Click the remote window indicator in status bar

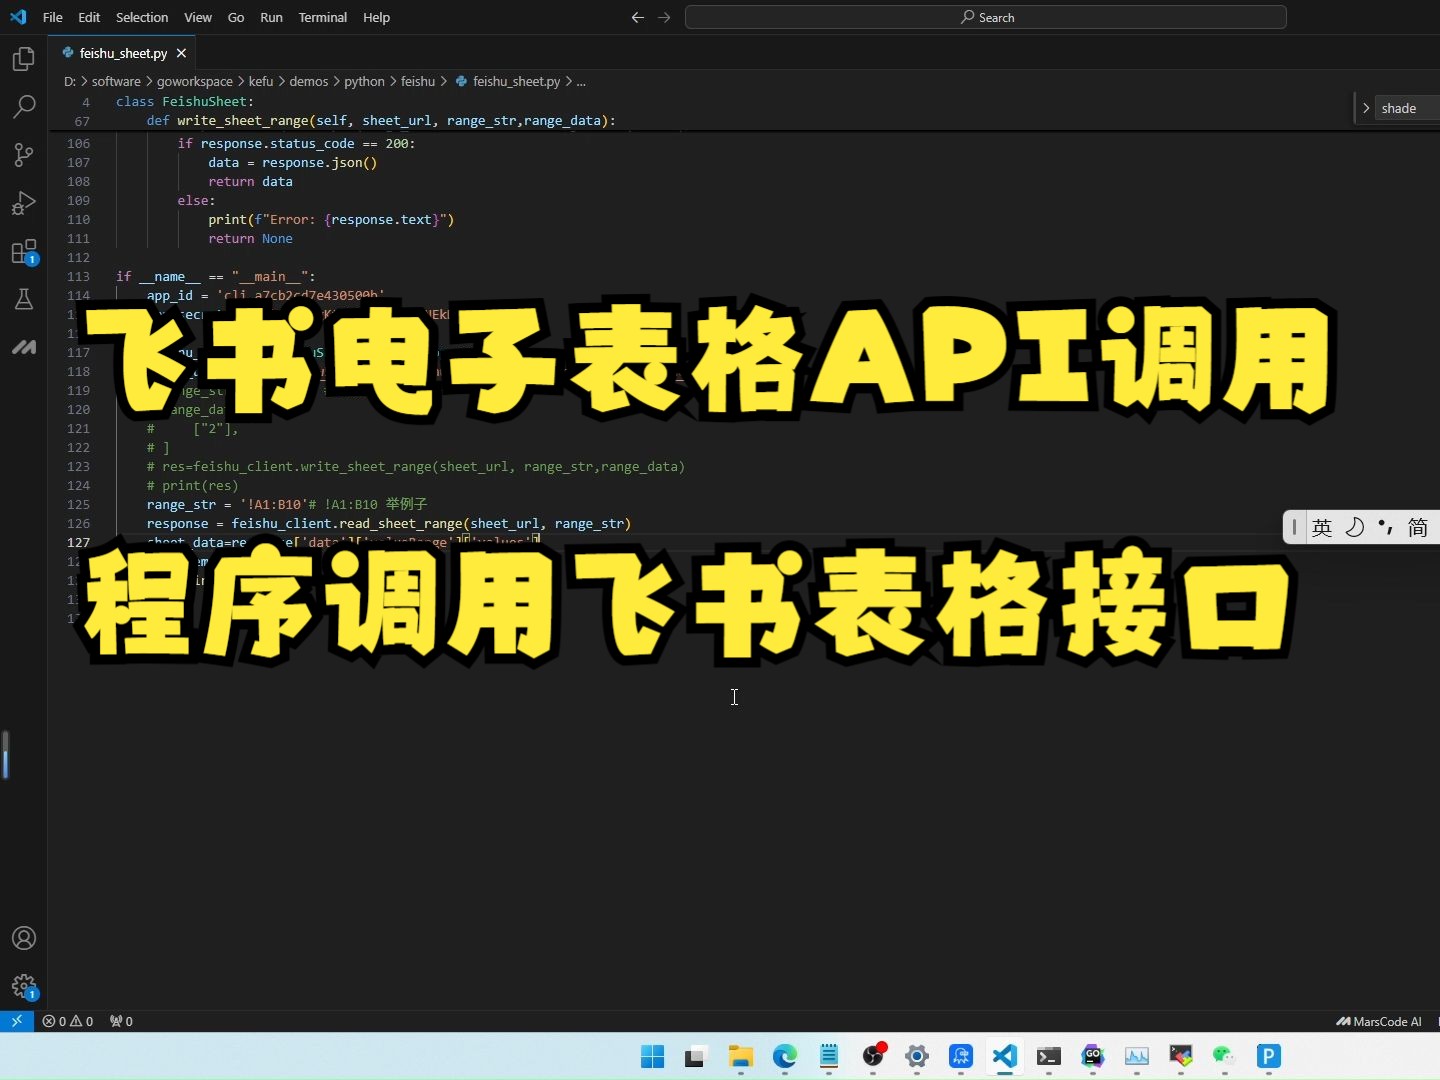pyautogui.click(x=17, y=1021)
